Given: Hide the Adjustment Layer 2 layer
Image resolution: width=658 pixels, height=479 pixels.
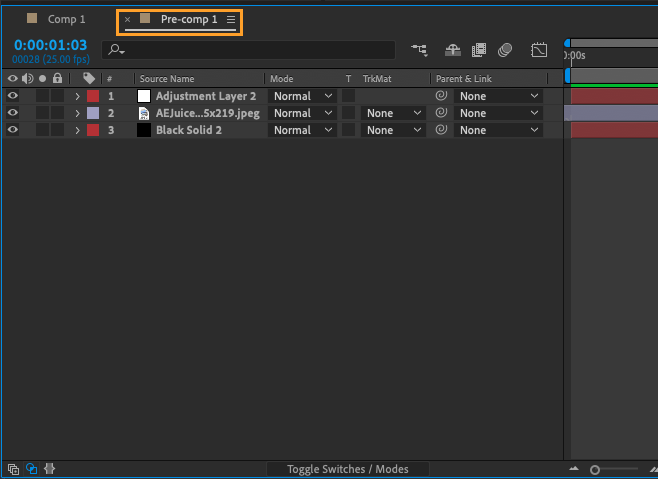Looking at the screenshot, I should pyautogui.click(x=13, y=96).
